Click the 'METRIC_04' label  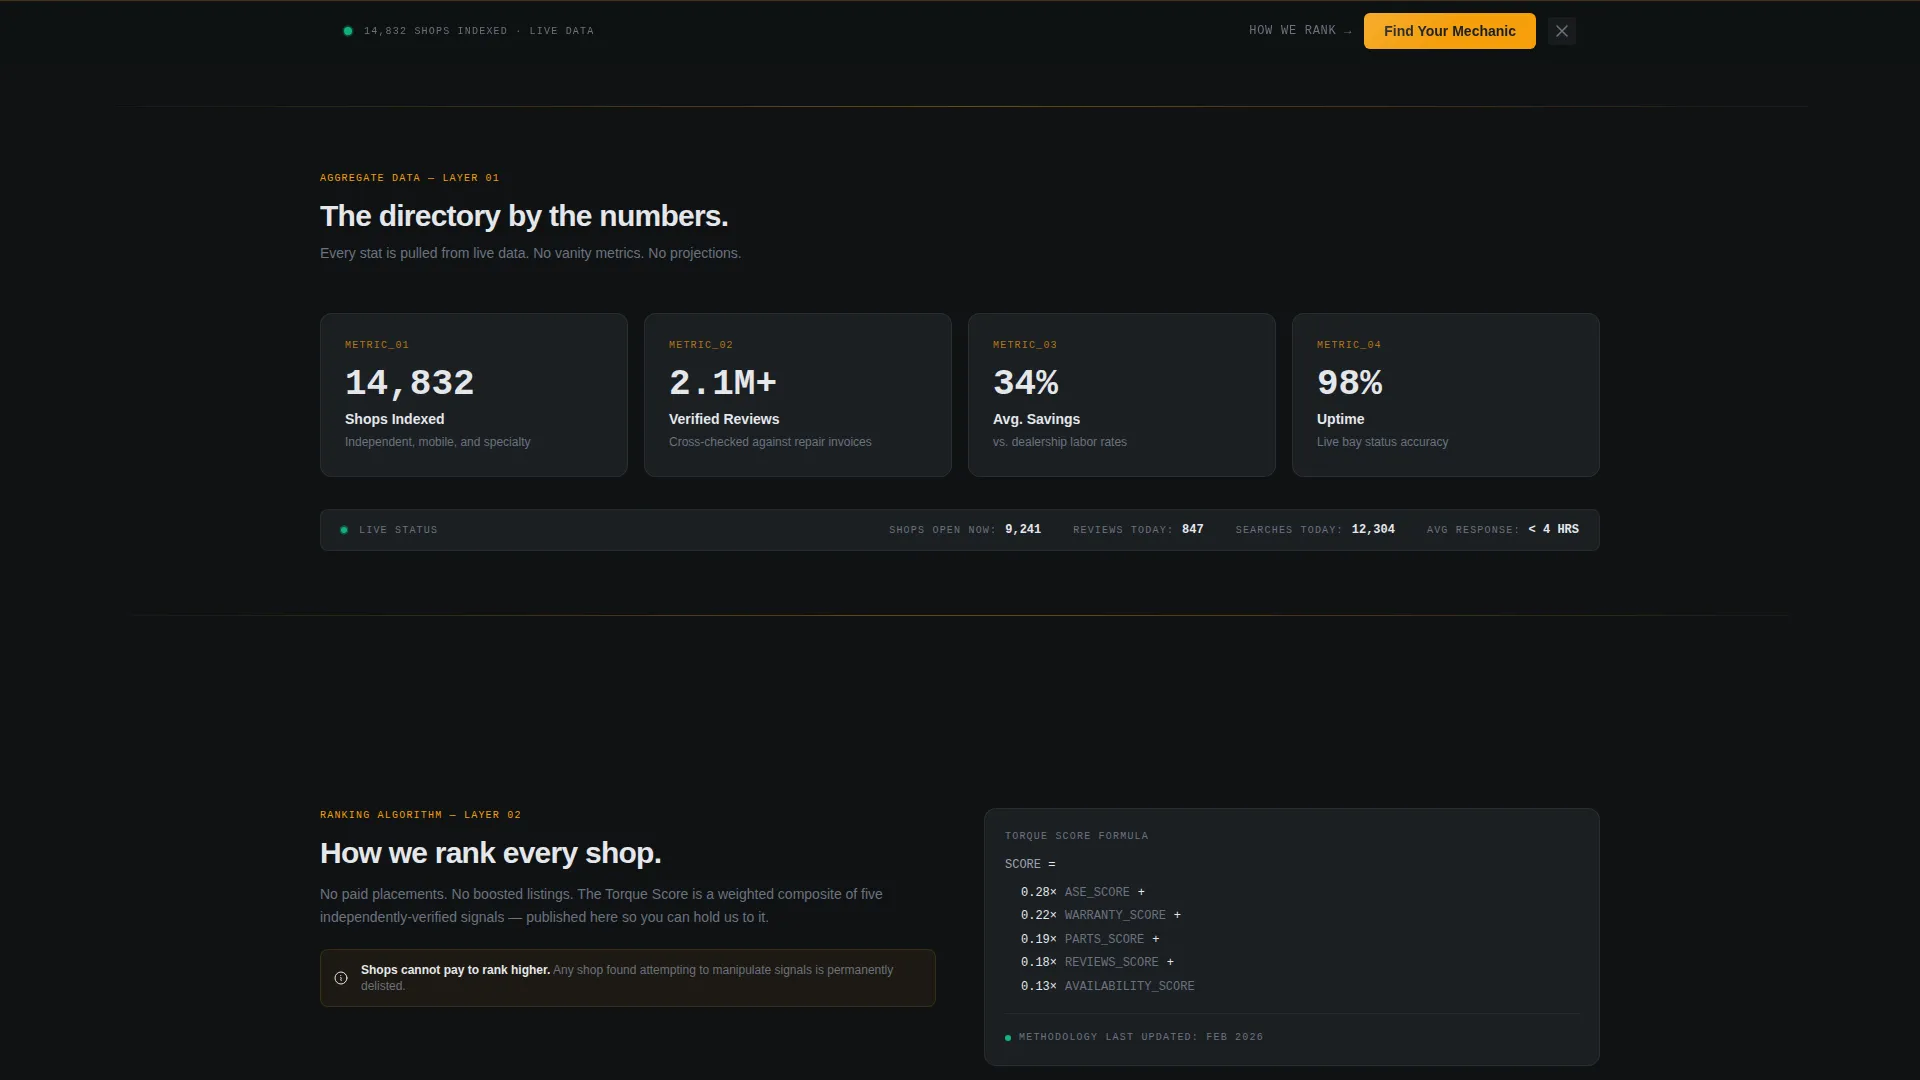pos(1349,345)
